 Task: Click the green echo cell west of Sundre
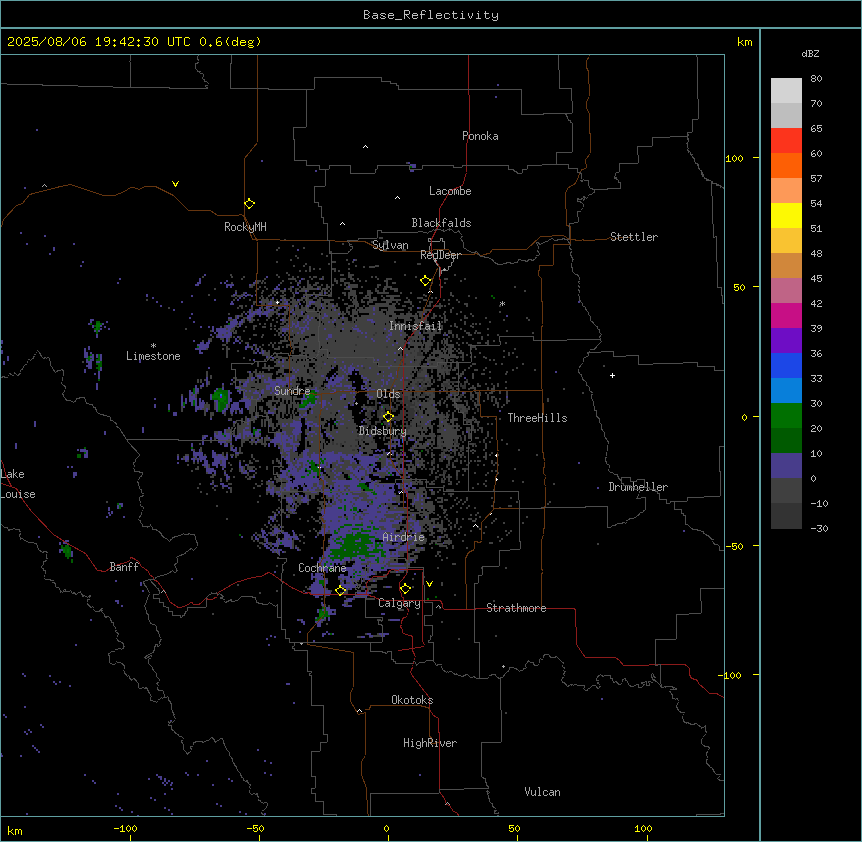tap(221, 398)
